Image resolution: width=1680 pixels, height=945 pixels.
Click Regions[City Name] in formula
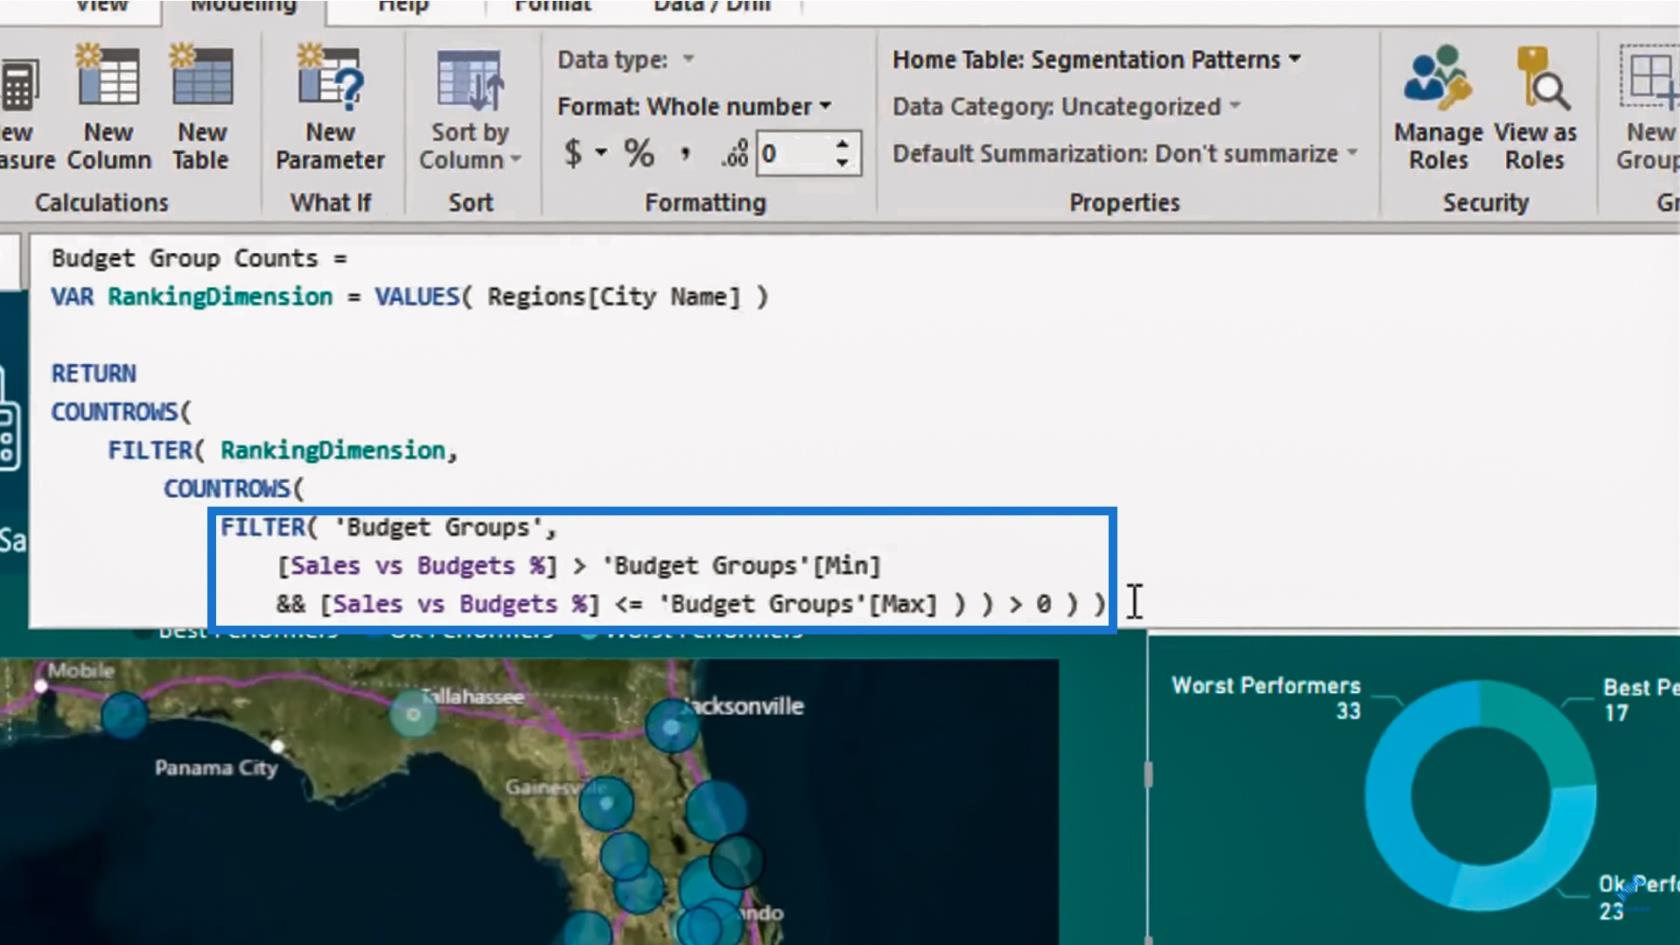(614, 297)
